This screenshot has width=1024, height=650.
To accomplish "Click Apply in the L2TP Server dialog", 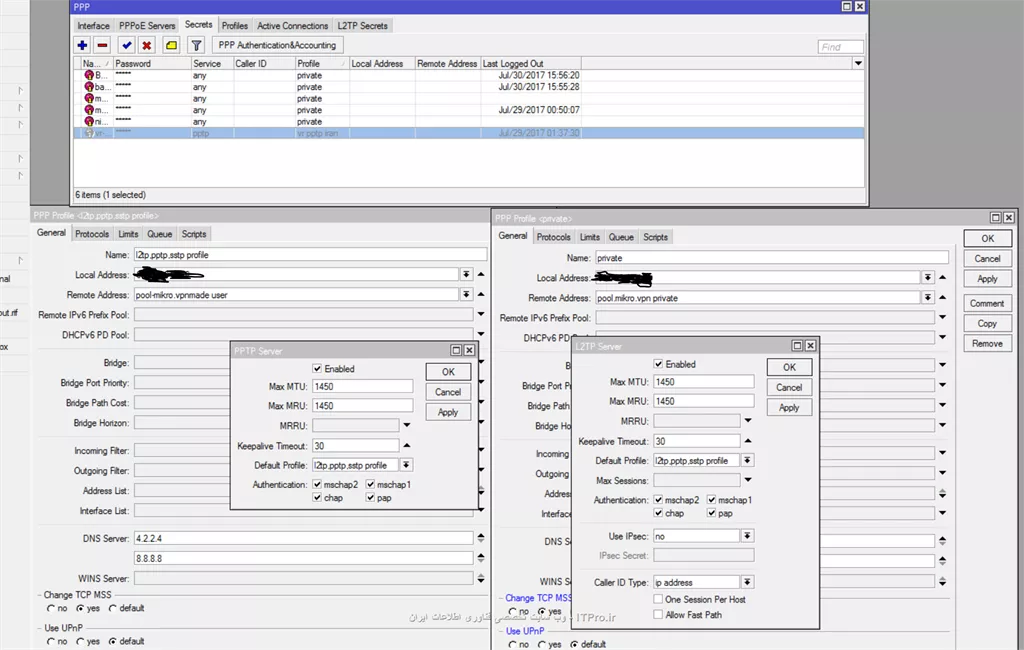I will point(789,408).
